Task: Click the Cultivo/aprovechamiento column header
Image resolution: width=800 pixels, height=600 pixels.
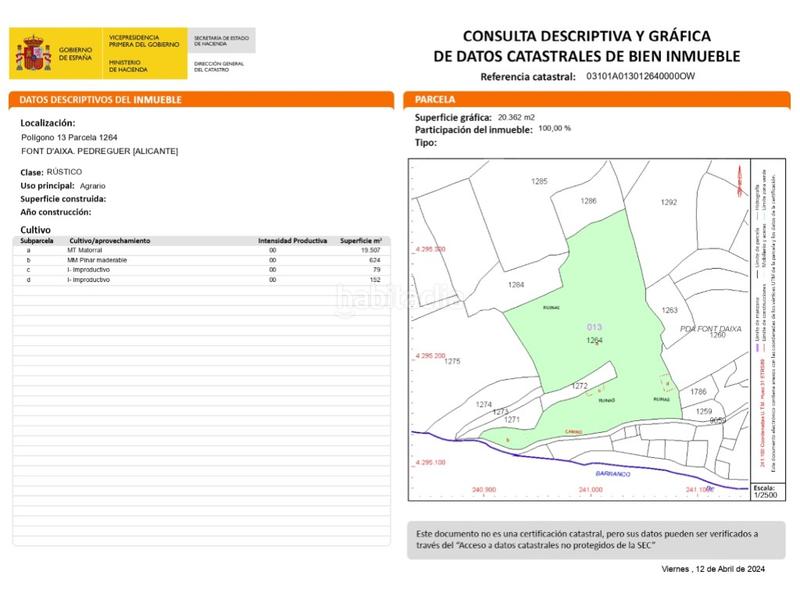Action: (x=109, y=241)
